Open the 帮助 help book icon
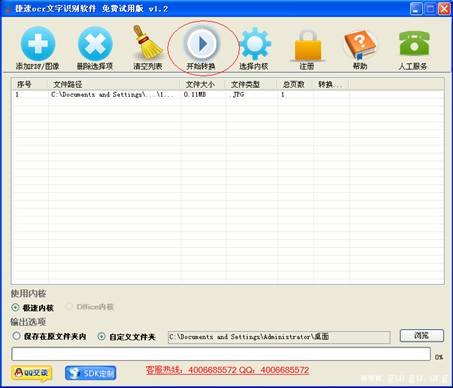 coord(360,44)
